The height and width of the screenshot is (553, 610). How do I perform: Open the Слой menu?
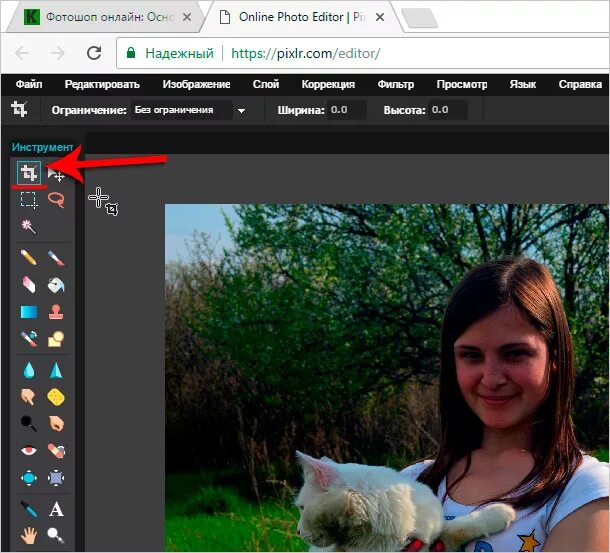tap(266, 84)
